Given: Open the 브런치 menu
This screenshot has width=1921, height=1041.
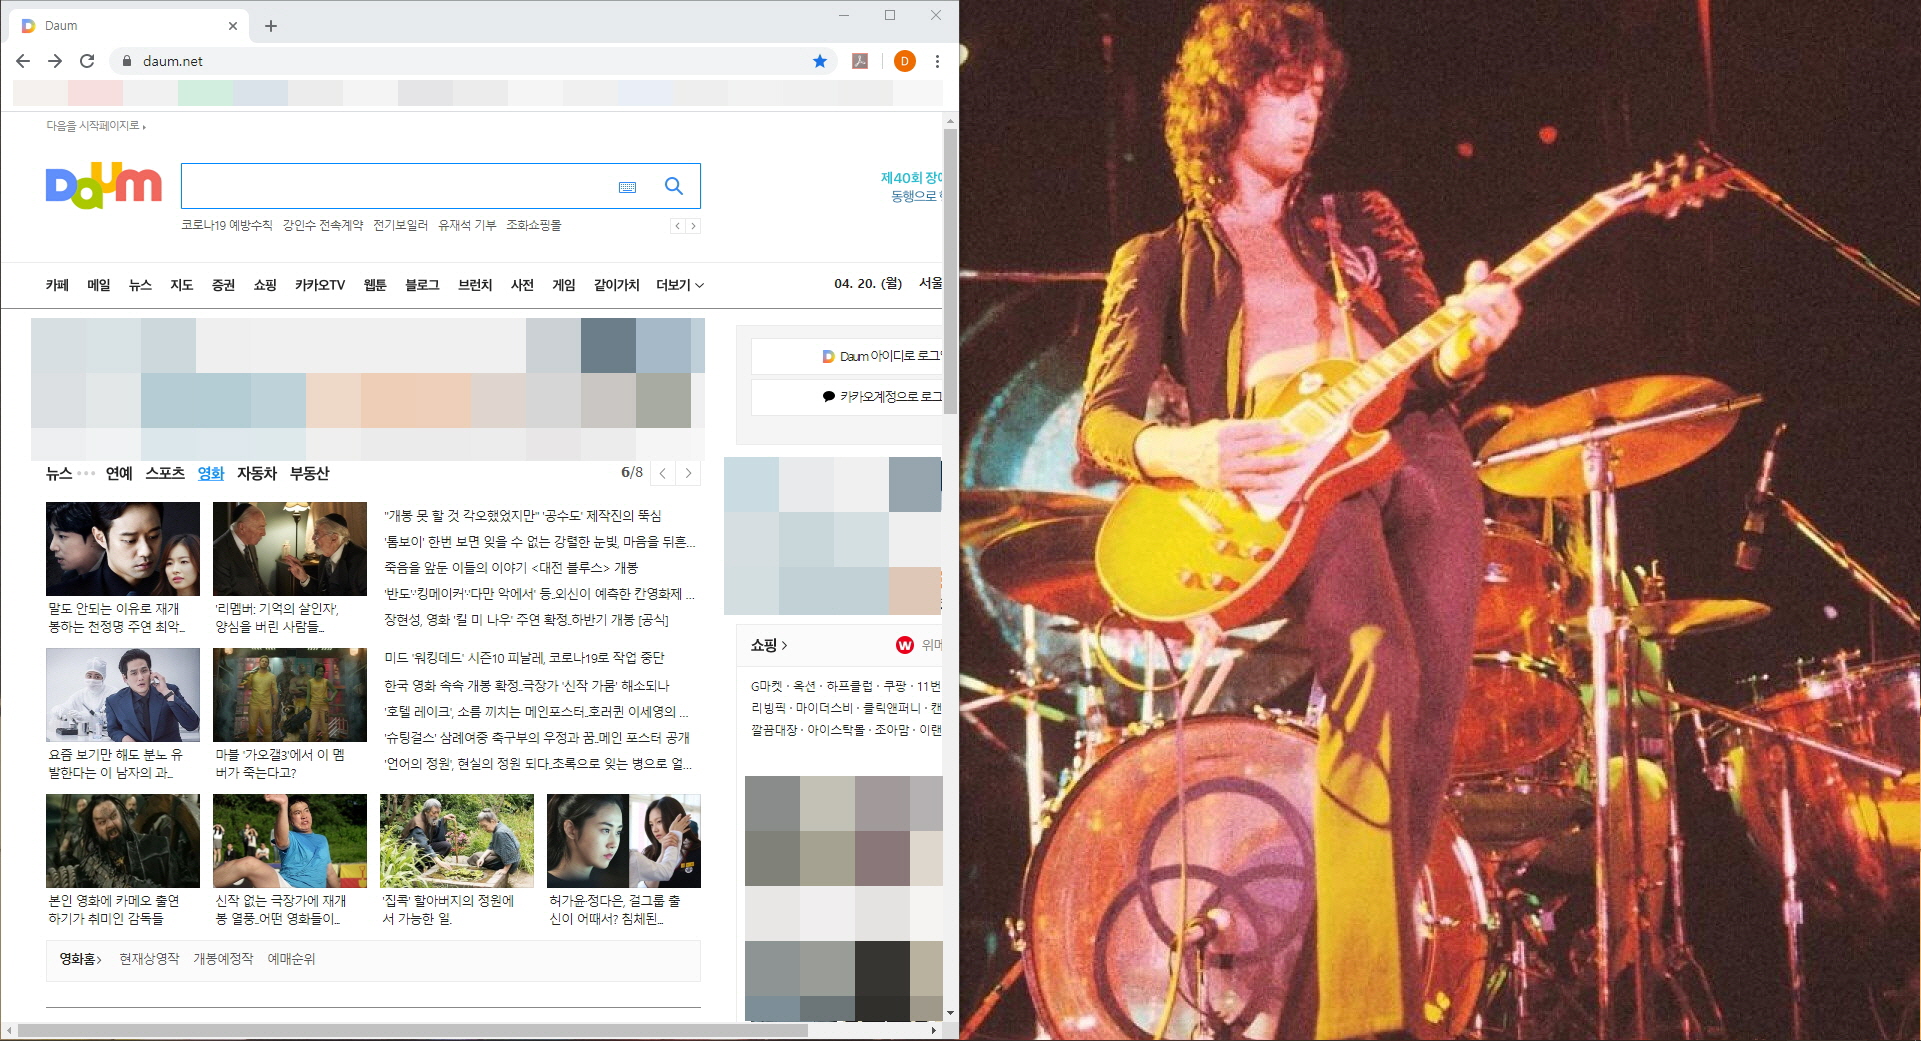Looking at the screenshot, I should (475, 285).
